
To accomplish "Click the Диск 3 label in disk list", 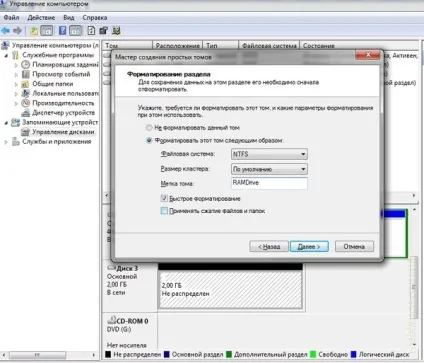I will [127, 268].
